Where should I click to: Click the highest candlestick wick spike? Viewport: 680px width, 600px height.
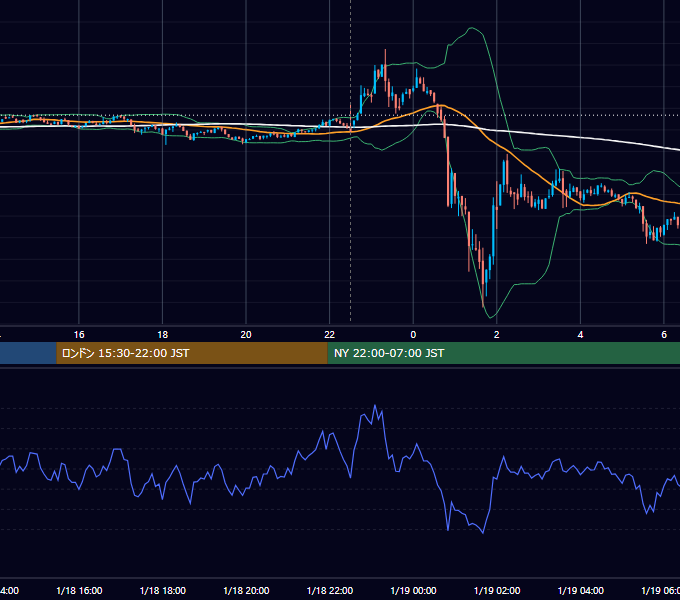[385, 56]
